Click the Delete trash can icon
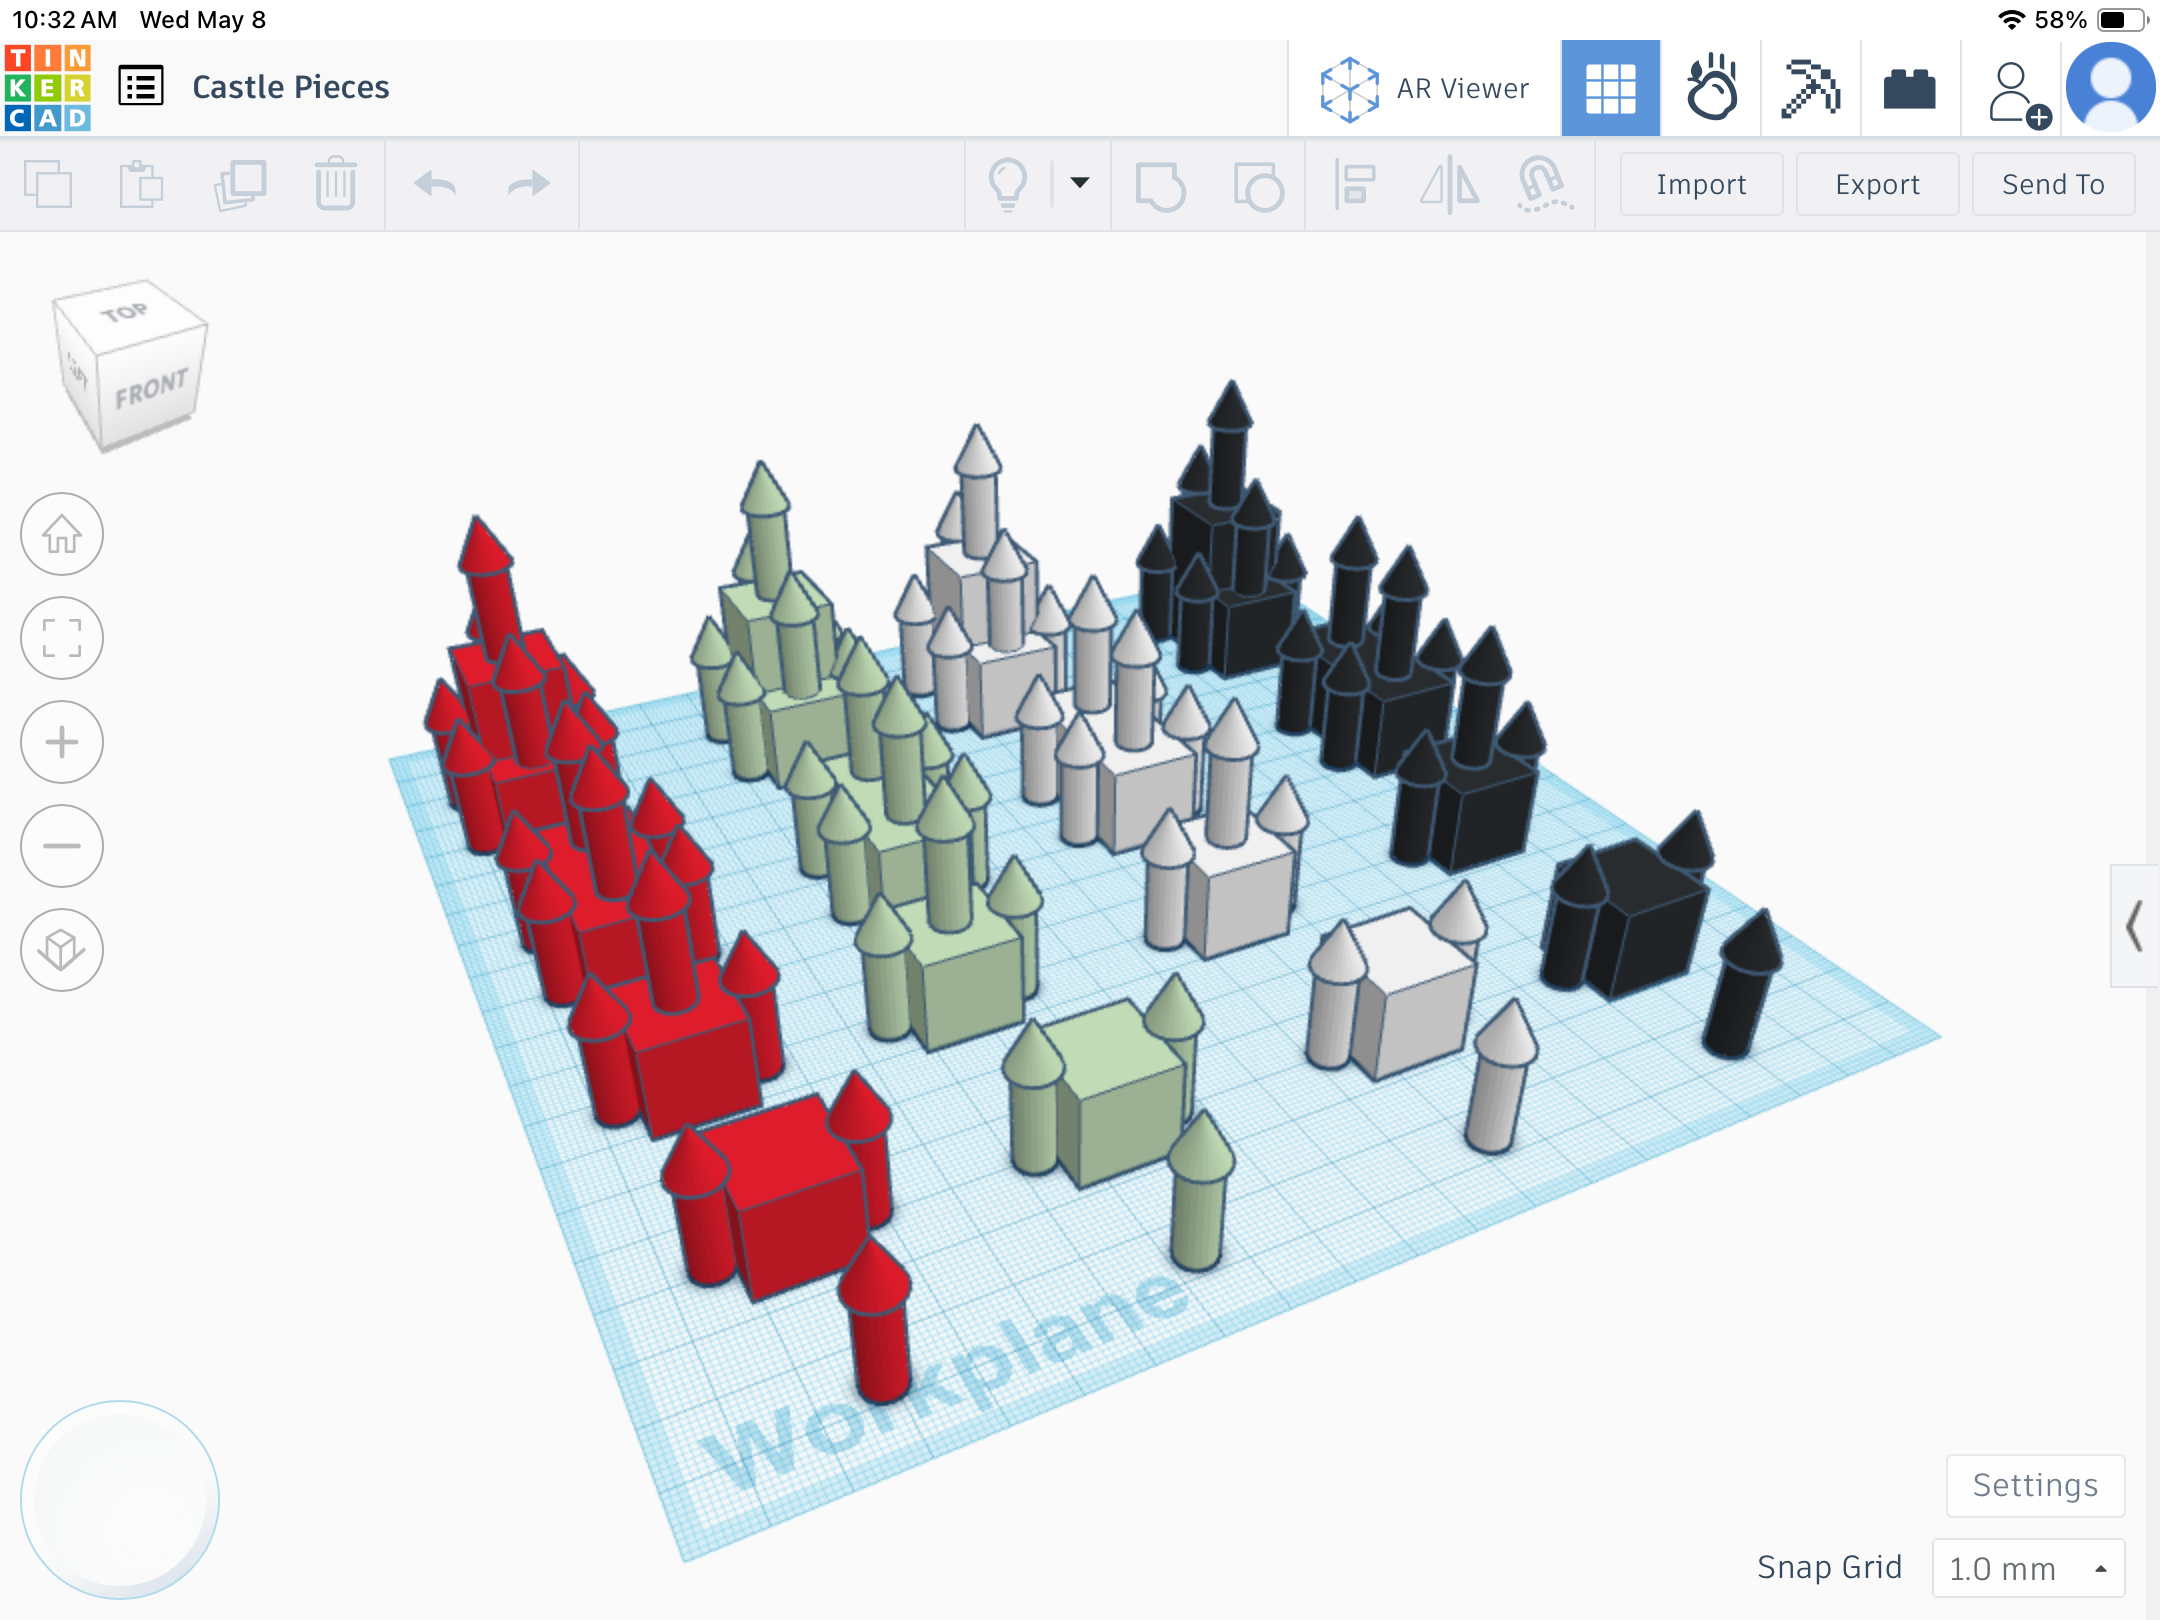The width and height of the screenshot is (2160, 1620). tap(335, 184)
